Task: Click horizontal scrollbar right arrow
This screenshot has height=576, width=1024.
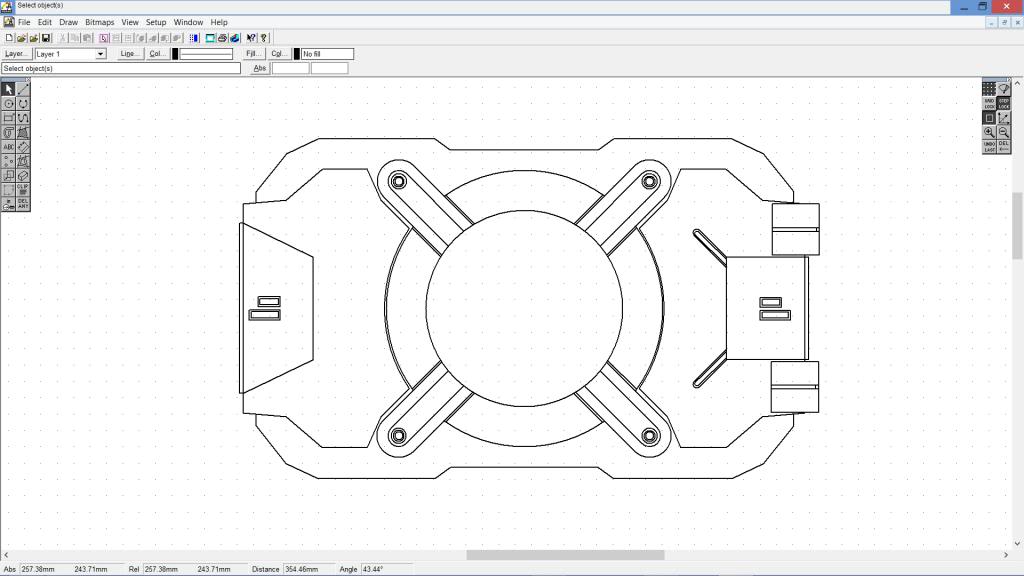Action: pos(1006,555)
